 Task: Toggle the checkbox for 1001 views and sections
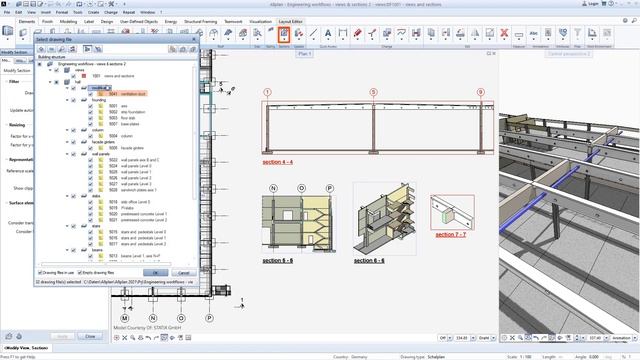tap(73, 76)
